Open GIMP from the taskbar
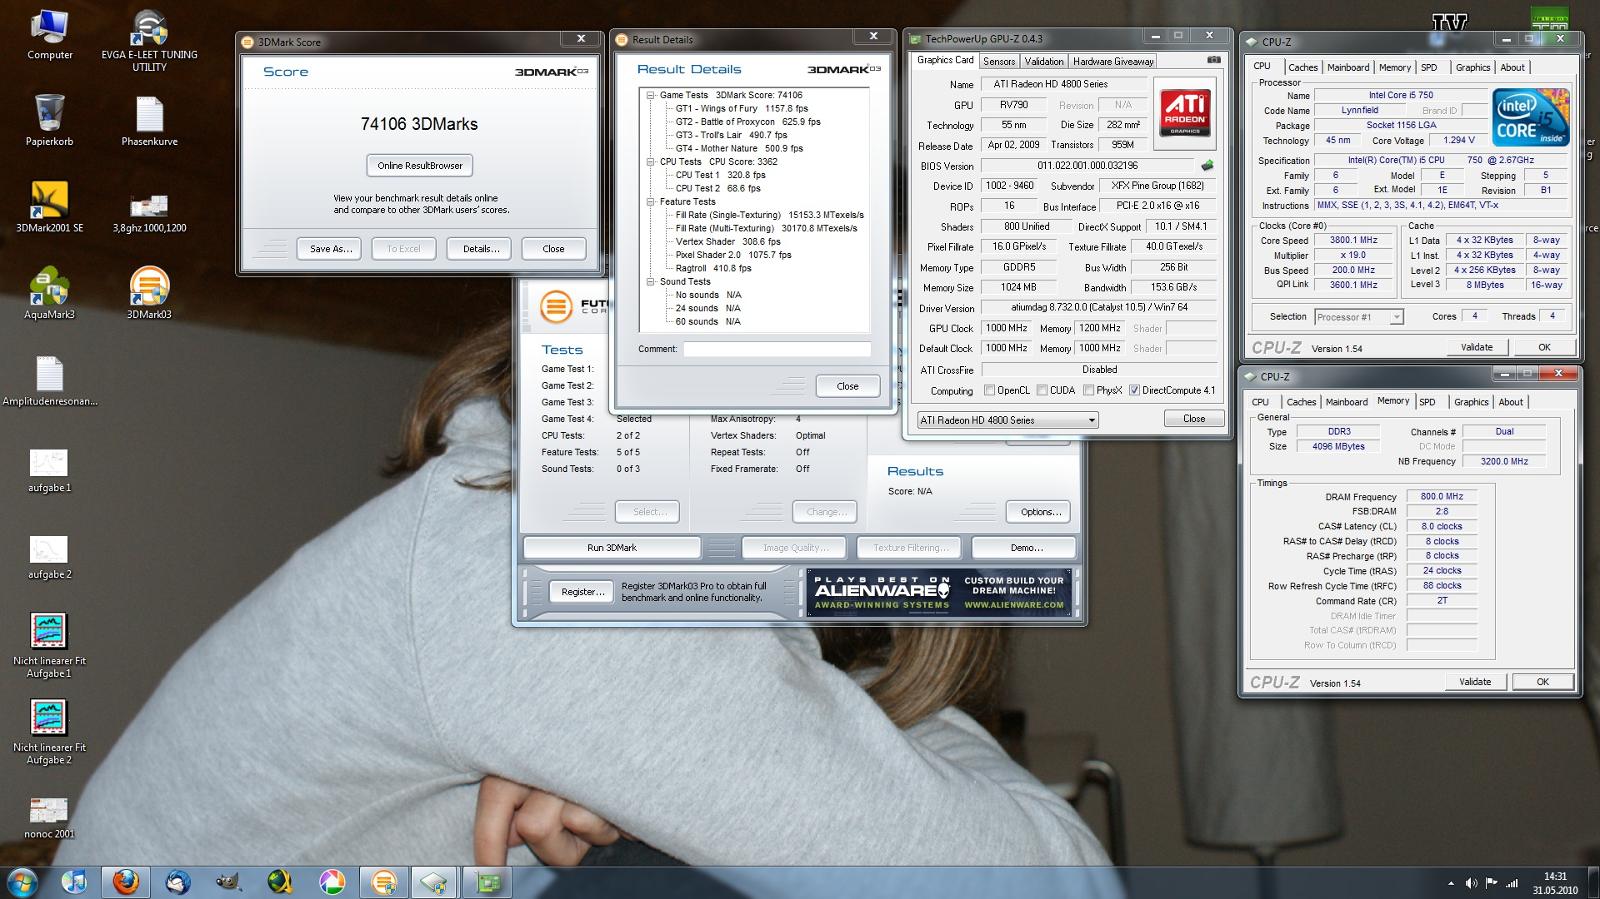This screenshot has width=1600, height=899. [x=229, y=882]
